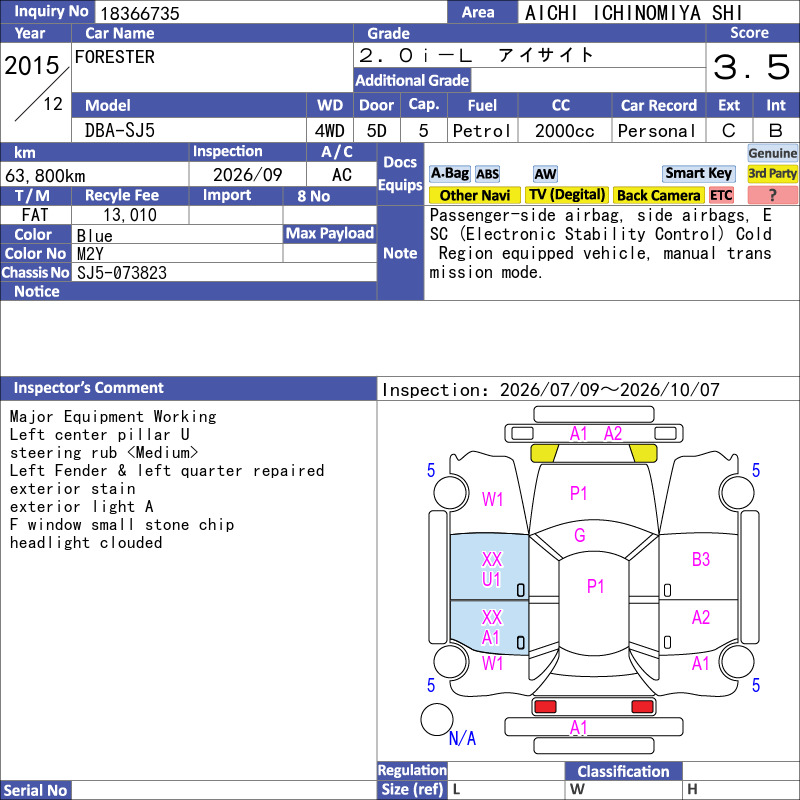Click the Other Navi badge
The height and width of the screenshot is (800, 800).
click(x=474, y=195)
